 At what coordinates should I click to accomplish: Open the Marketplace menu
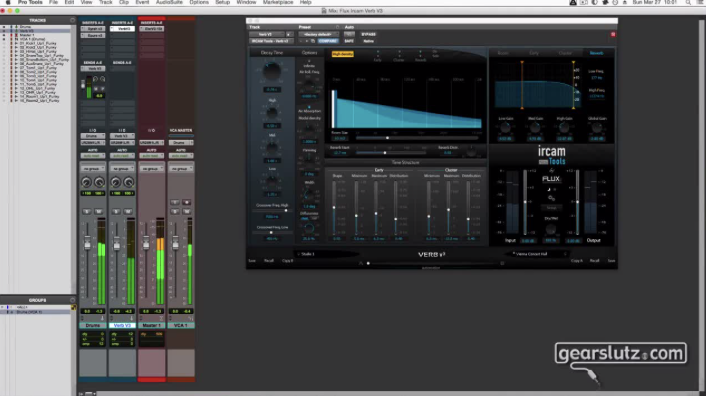click(278, 2)
